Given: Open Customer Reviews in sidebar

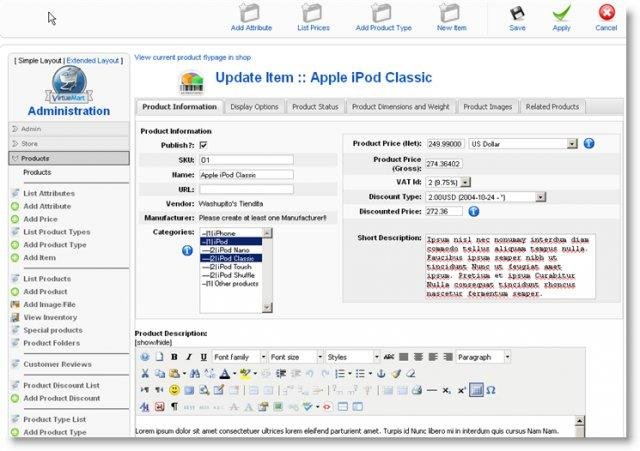Looking at the screenshot, I should pos(57,364).
